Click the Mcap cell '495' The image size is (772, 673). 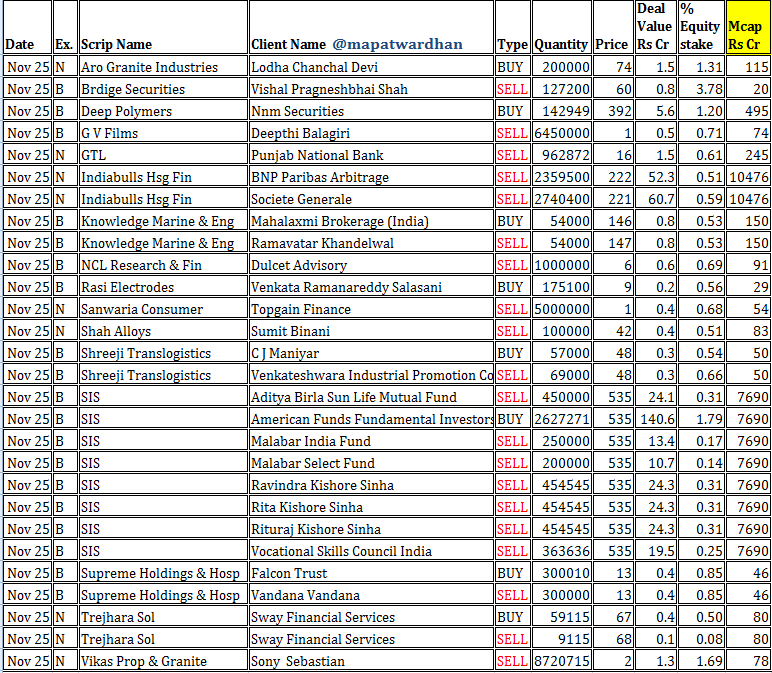pyautogui.click(x=748, y=110)
